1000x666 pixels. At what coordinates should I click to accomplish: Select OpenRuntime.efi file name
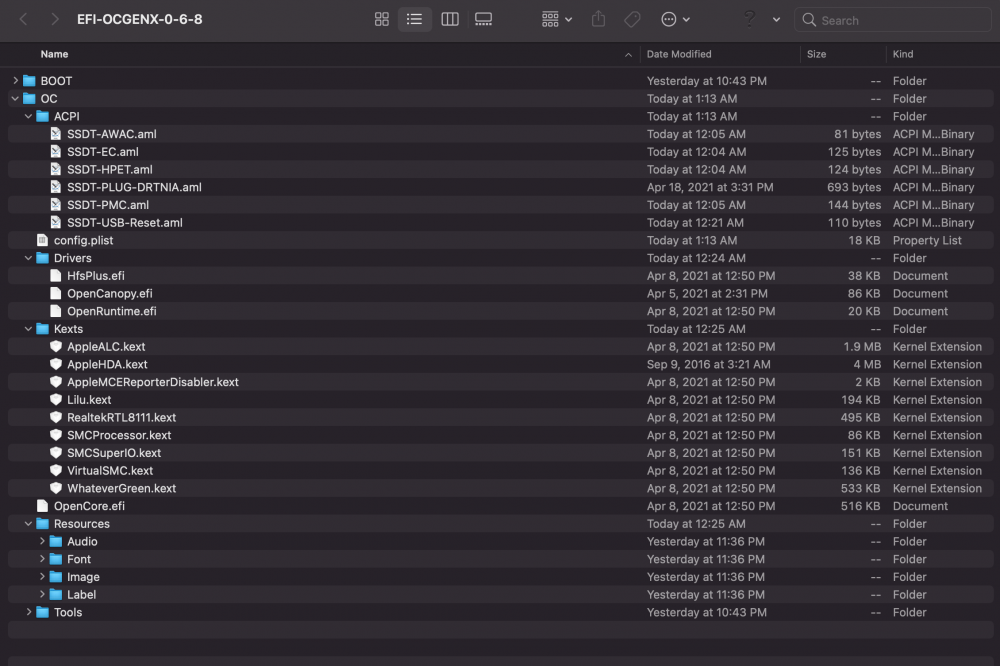tap(112, 311)
